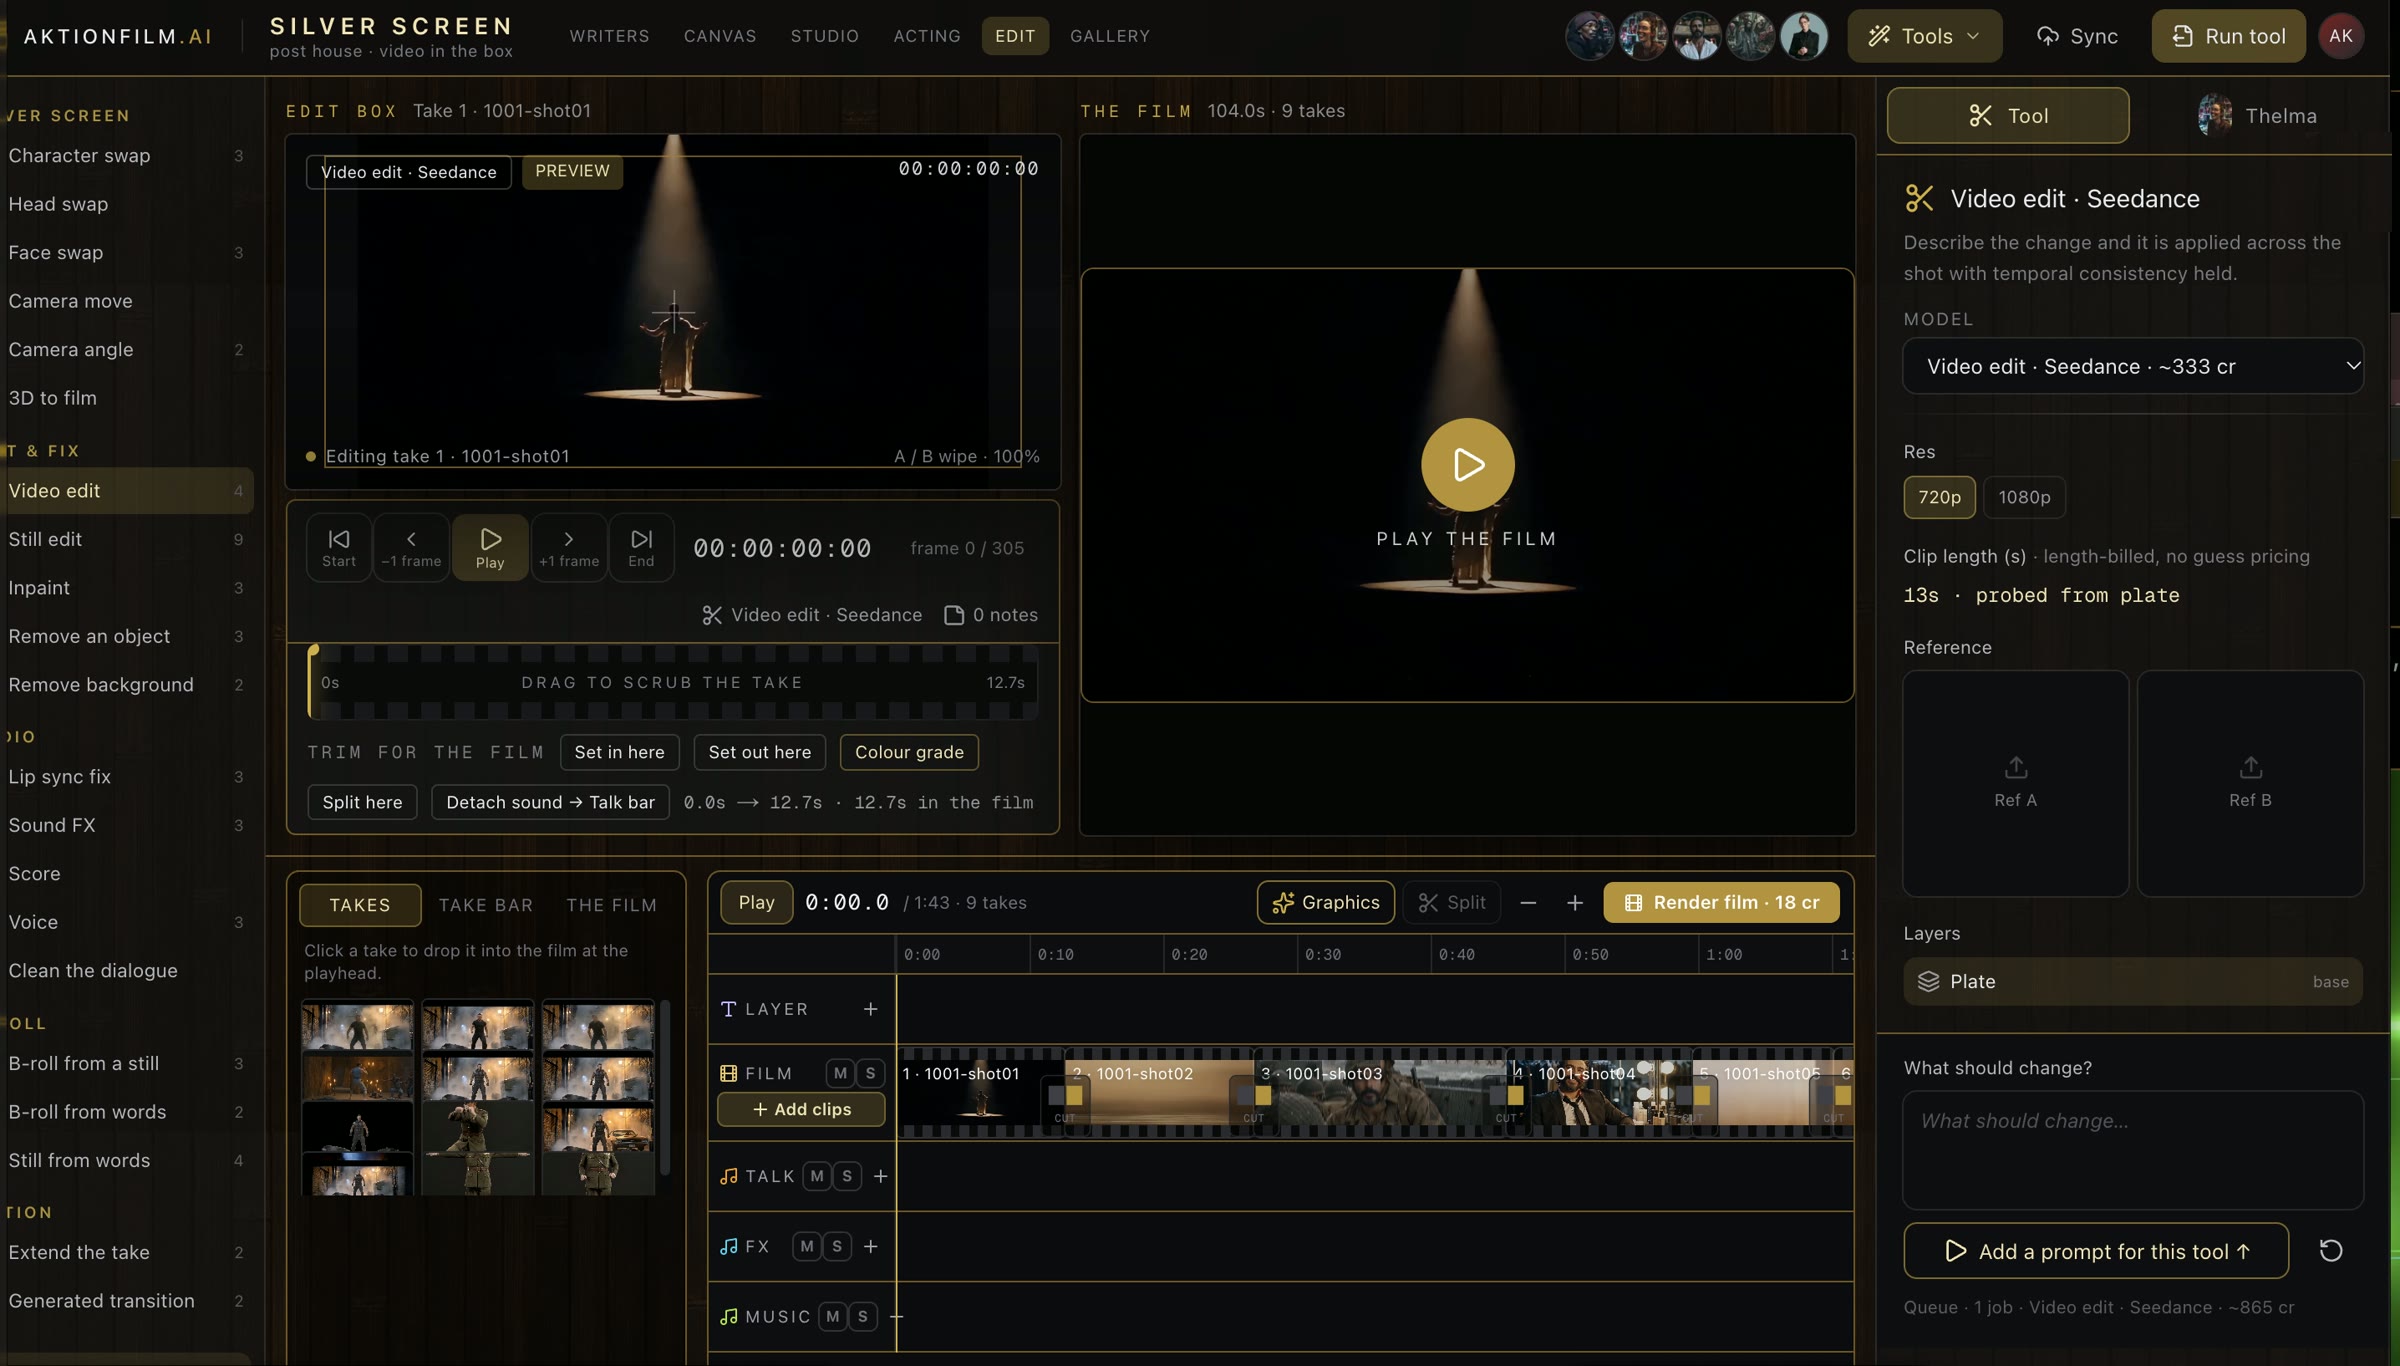Click the reset arrow beside the prompt button
The height and width of the screenshot is (1366, 2400).
pyautogui.click(x=2331, y=1251)
